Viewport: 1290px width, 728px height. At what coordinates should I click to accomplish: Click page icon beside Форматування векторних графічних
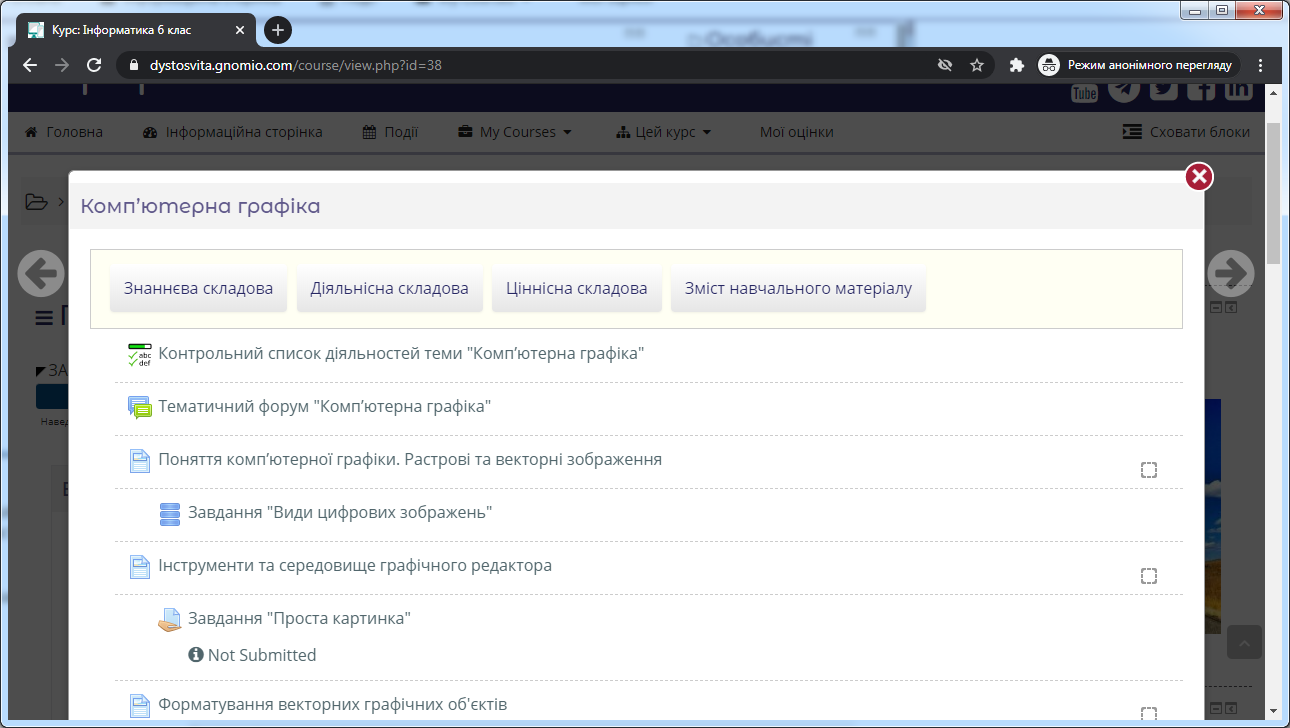(140, 706)
